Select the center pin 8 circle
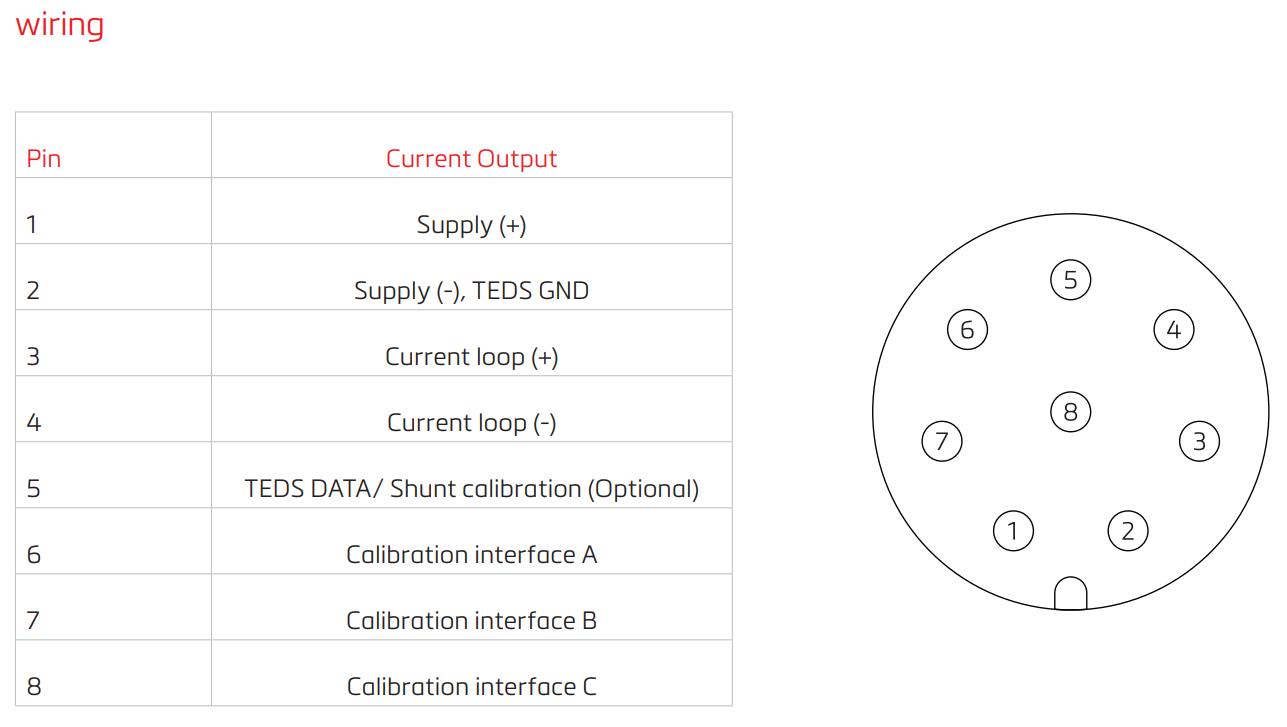The image size is (1287, 727). (1070, 411)
